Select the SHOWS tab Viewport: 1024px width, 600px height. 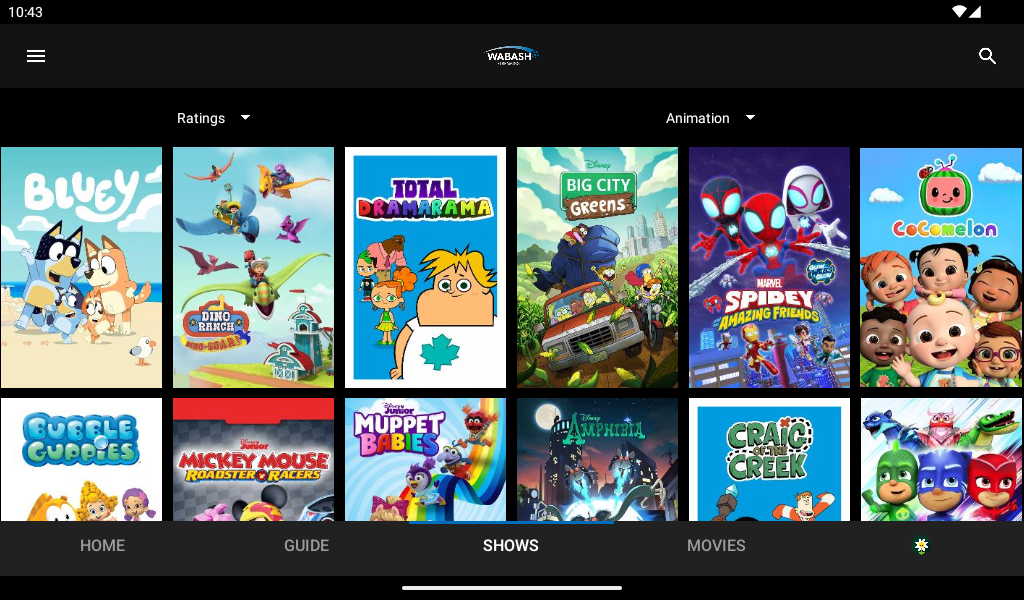(511, 546)
